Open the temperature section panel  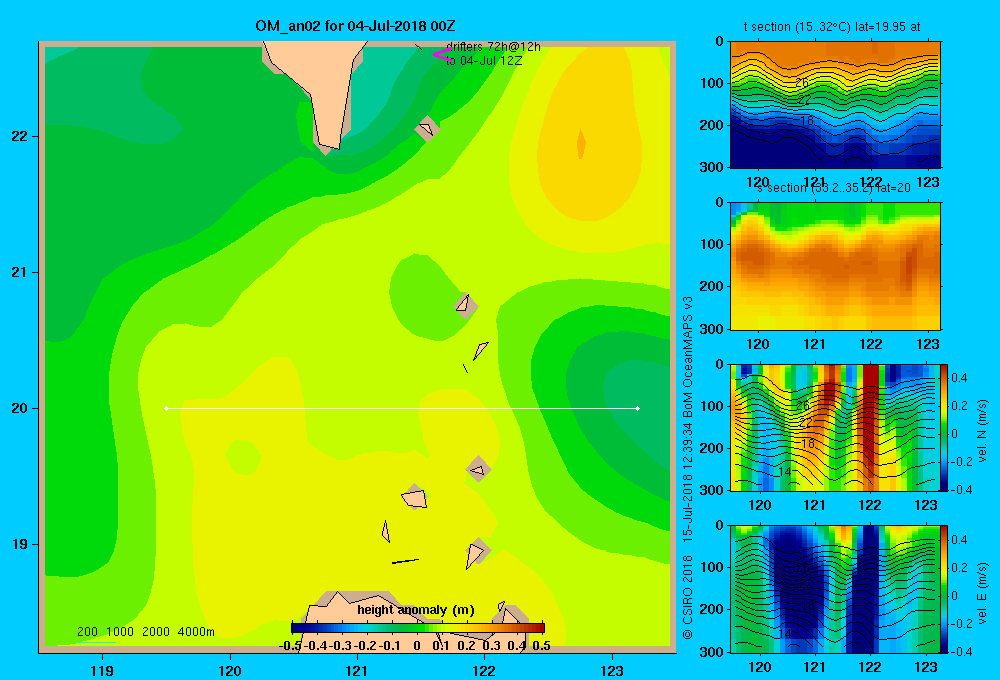835,105
